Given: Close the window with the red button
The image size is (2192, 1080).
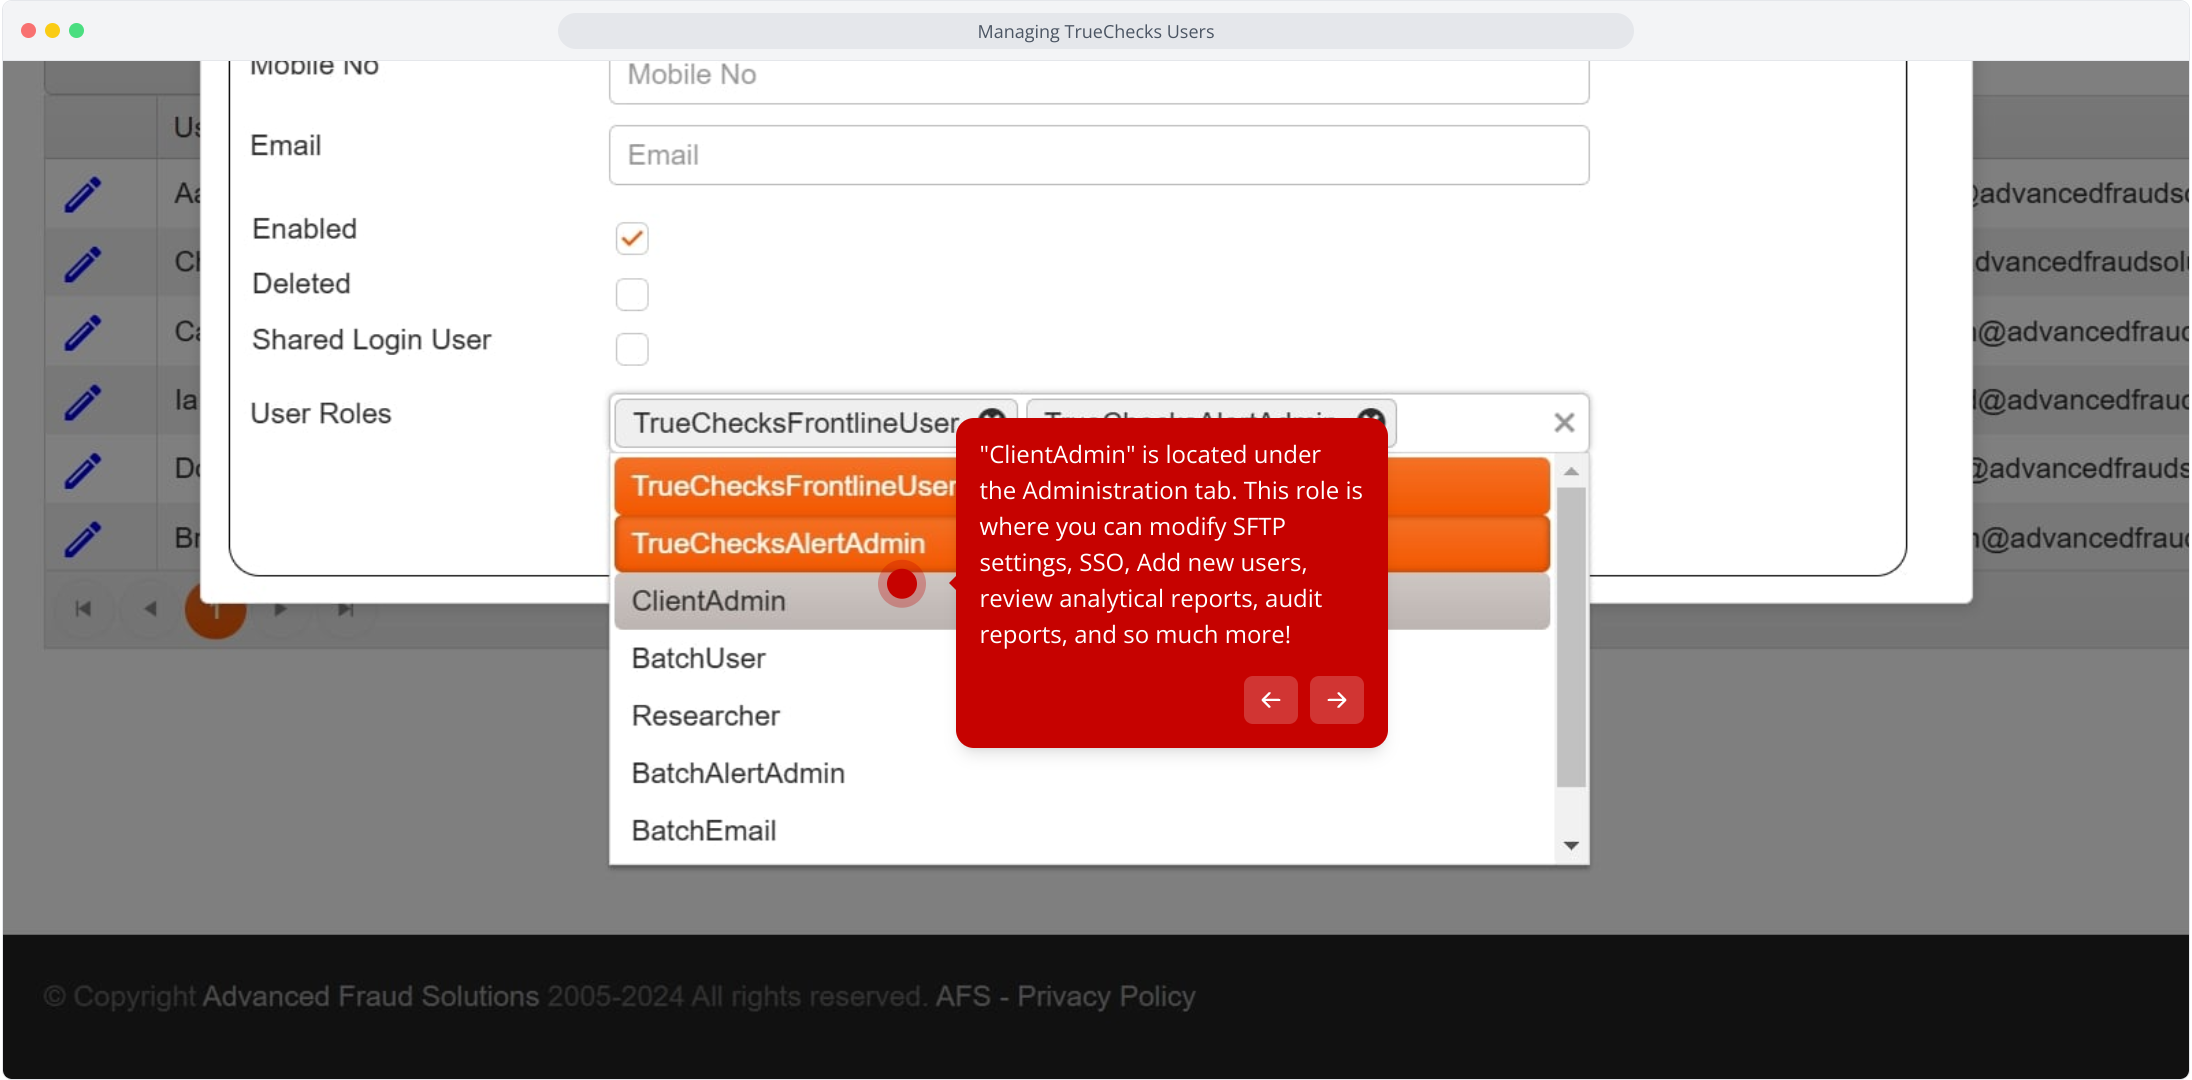Looking at the screenshot, I should click(x=28, y=31).
